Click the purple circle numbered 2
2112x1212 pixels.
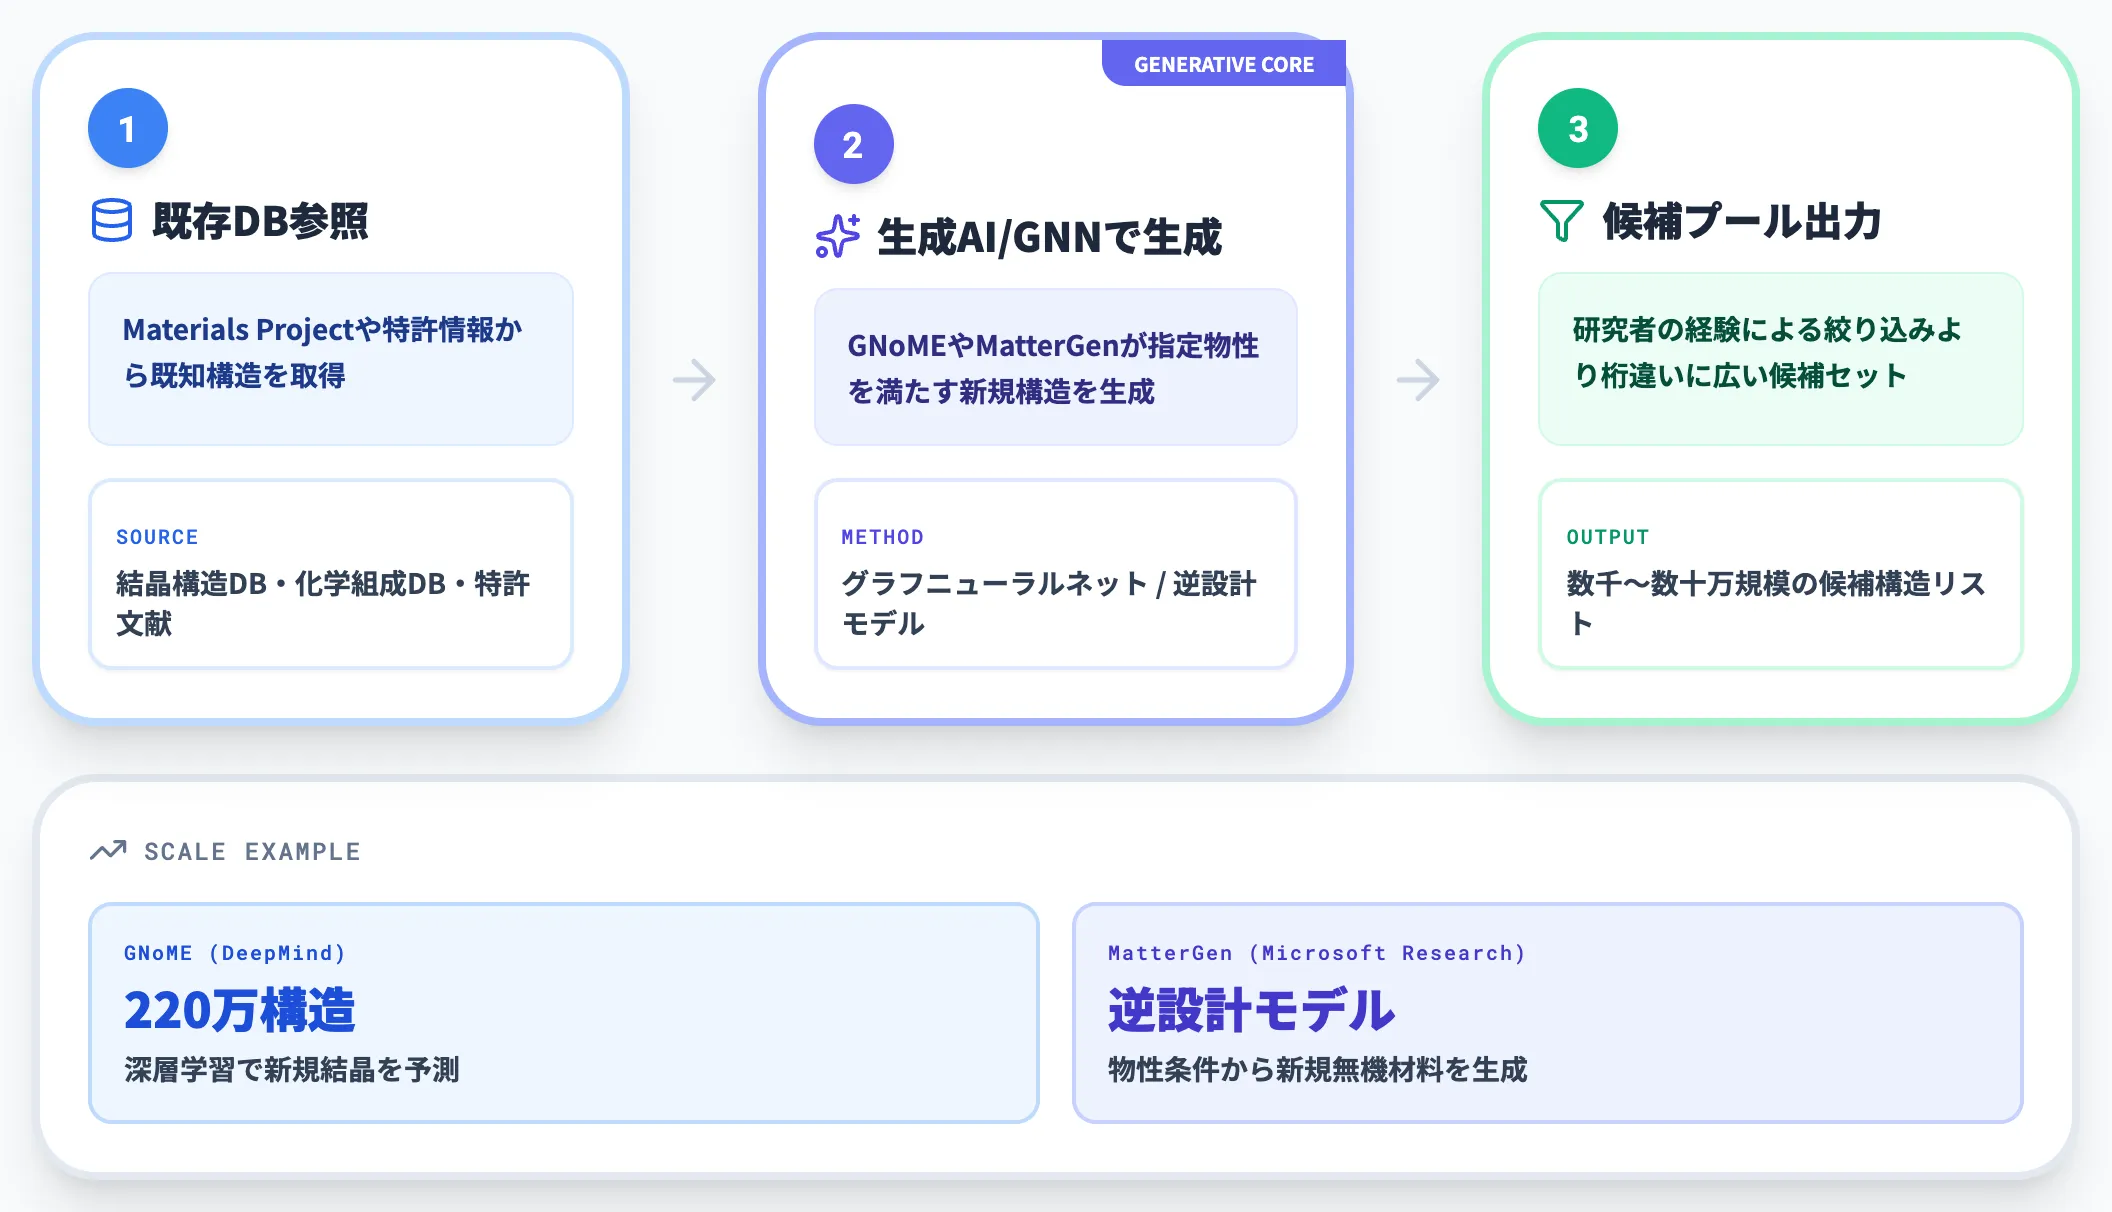pos(853,144)
